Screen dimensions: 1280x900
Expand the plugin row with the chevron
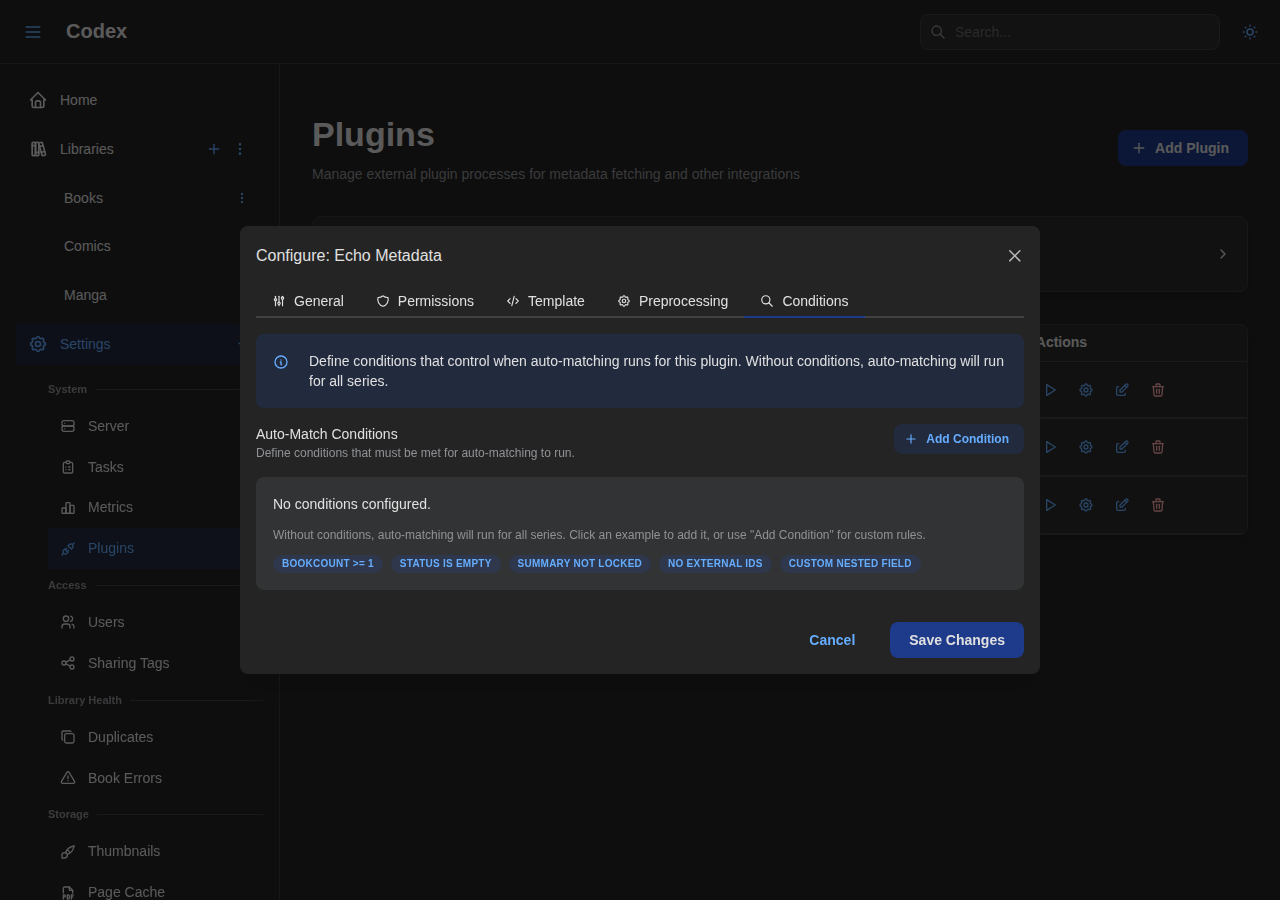tap(1221, 254)
